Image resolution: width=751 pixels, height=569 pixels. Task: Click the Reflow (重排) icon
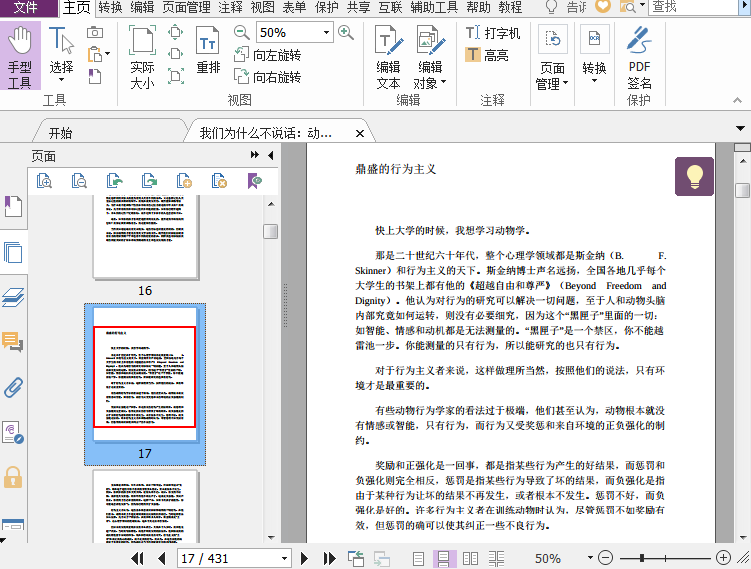click(208, 50)
